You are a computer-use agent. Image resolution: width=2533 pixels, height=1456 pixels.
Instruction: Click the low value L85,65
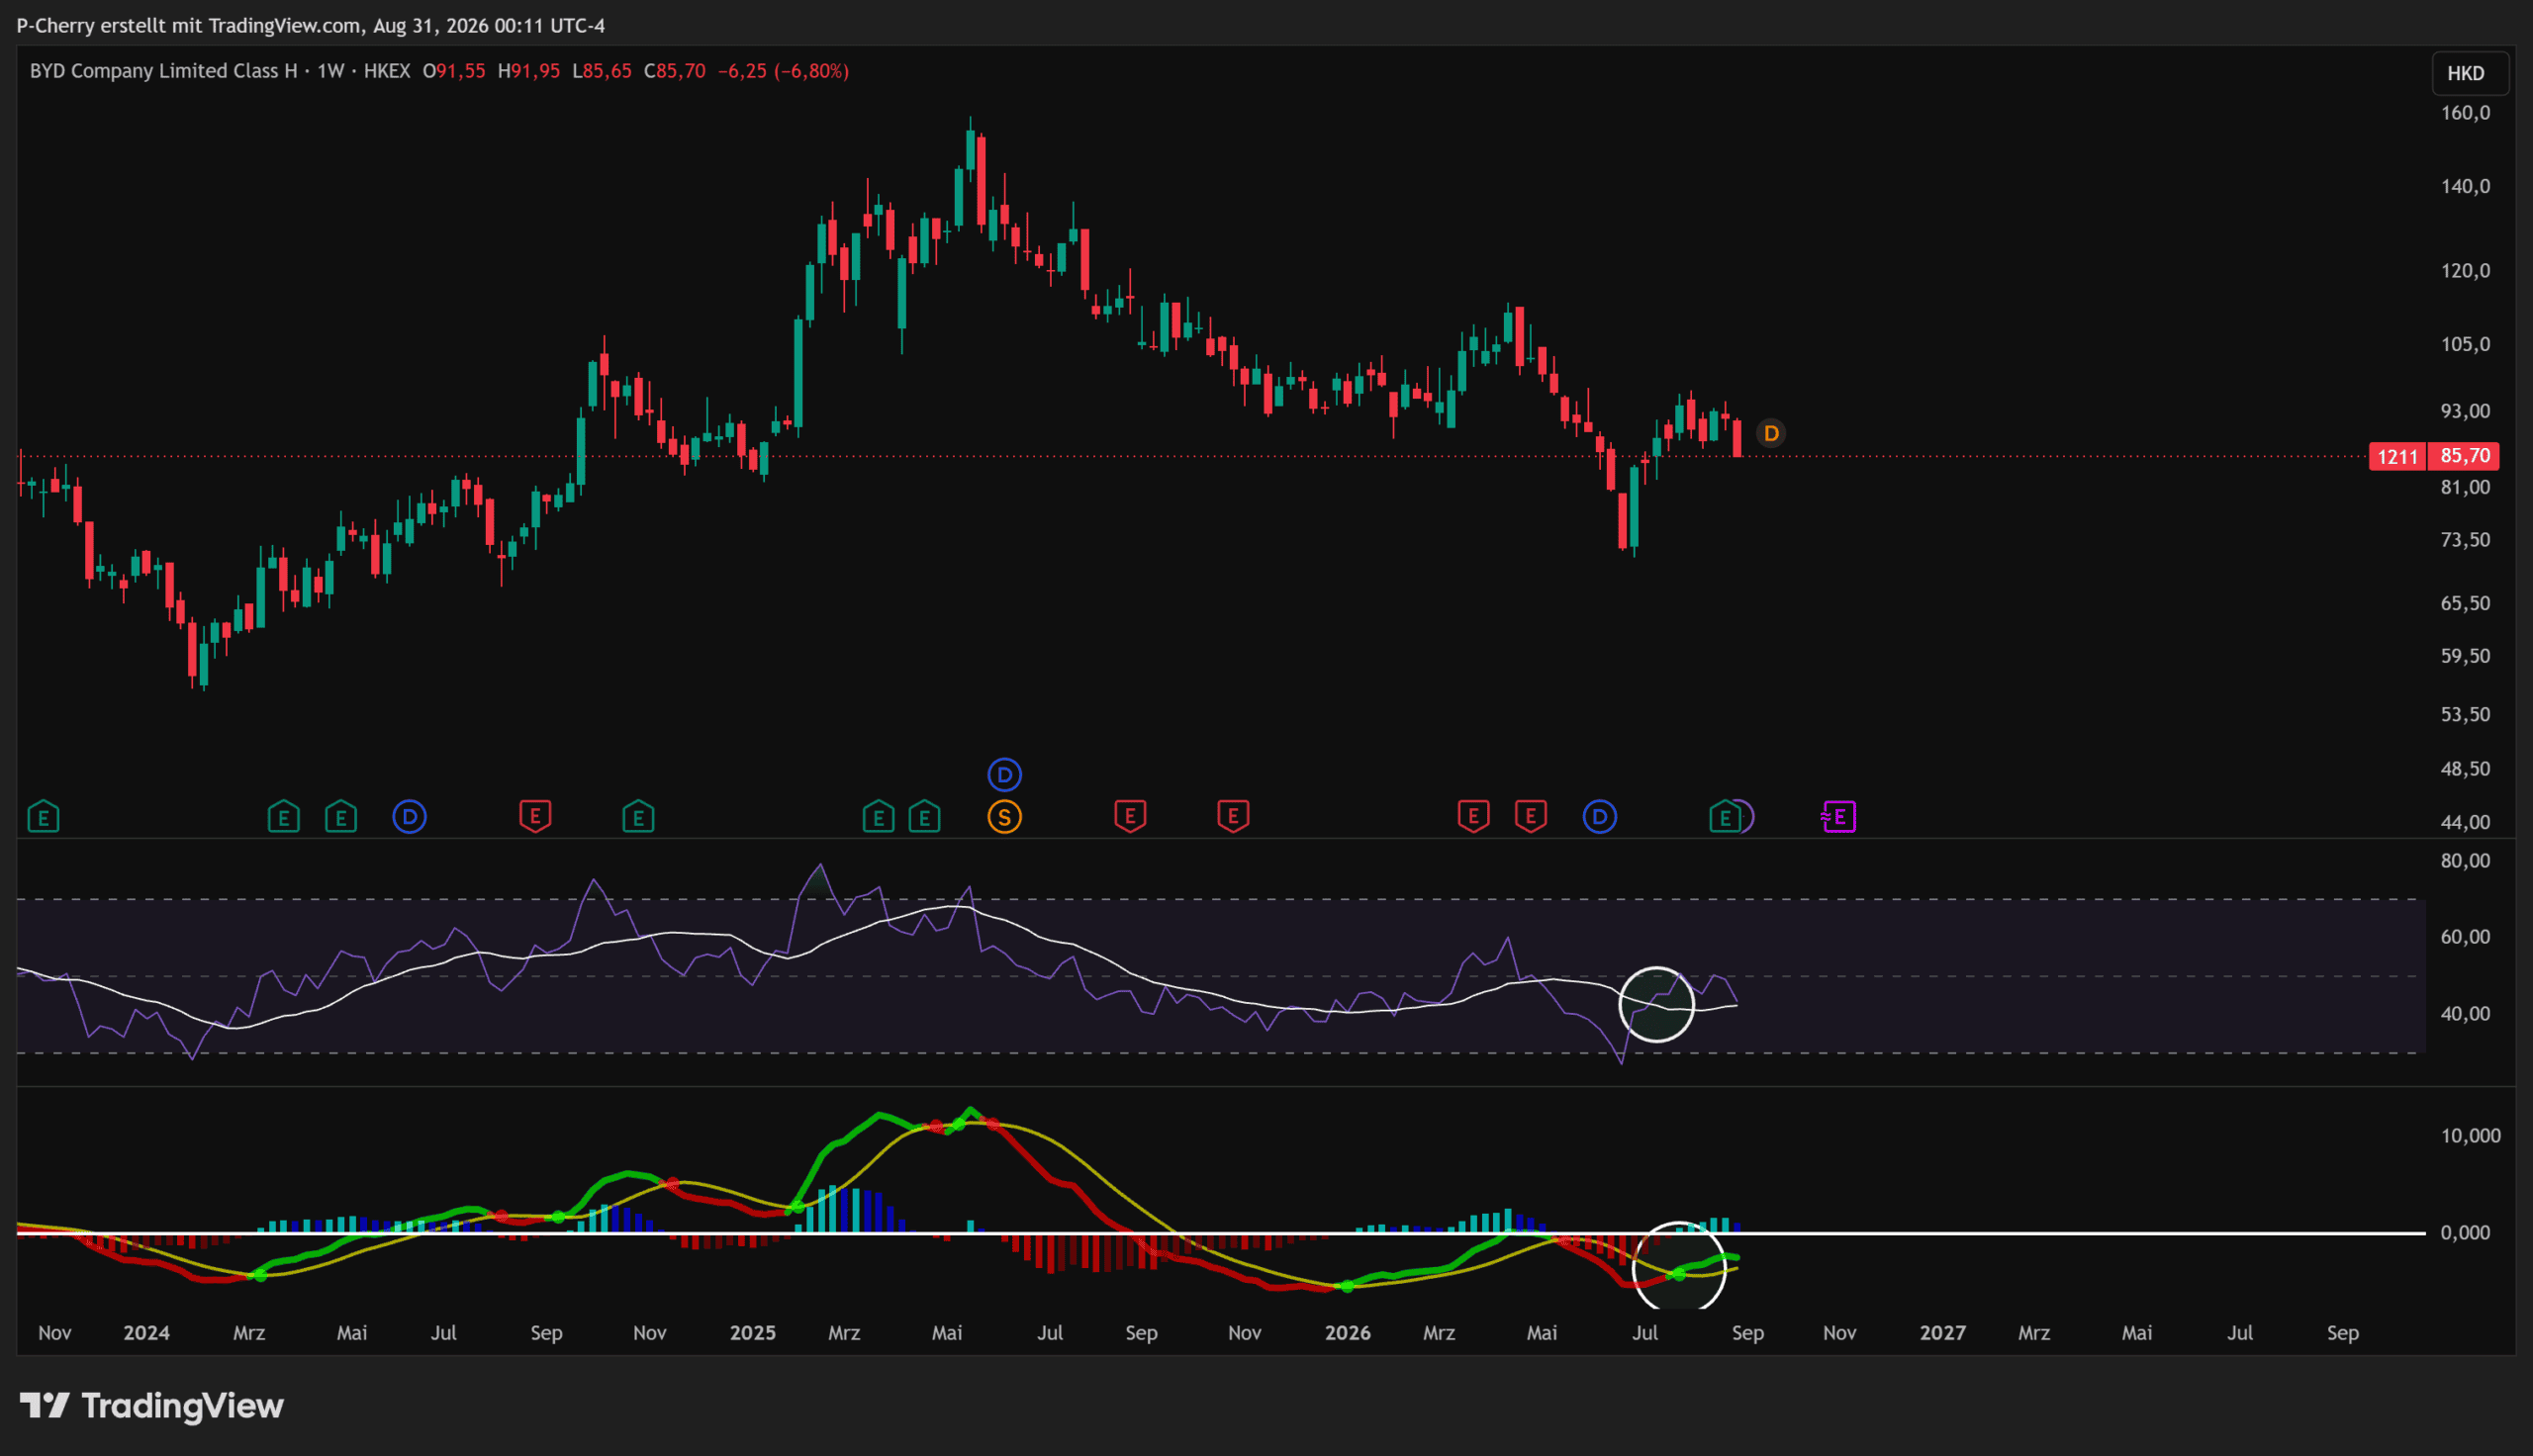pos(602,71)
